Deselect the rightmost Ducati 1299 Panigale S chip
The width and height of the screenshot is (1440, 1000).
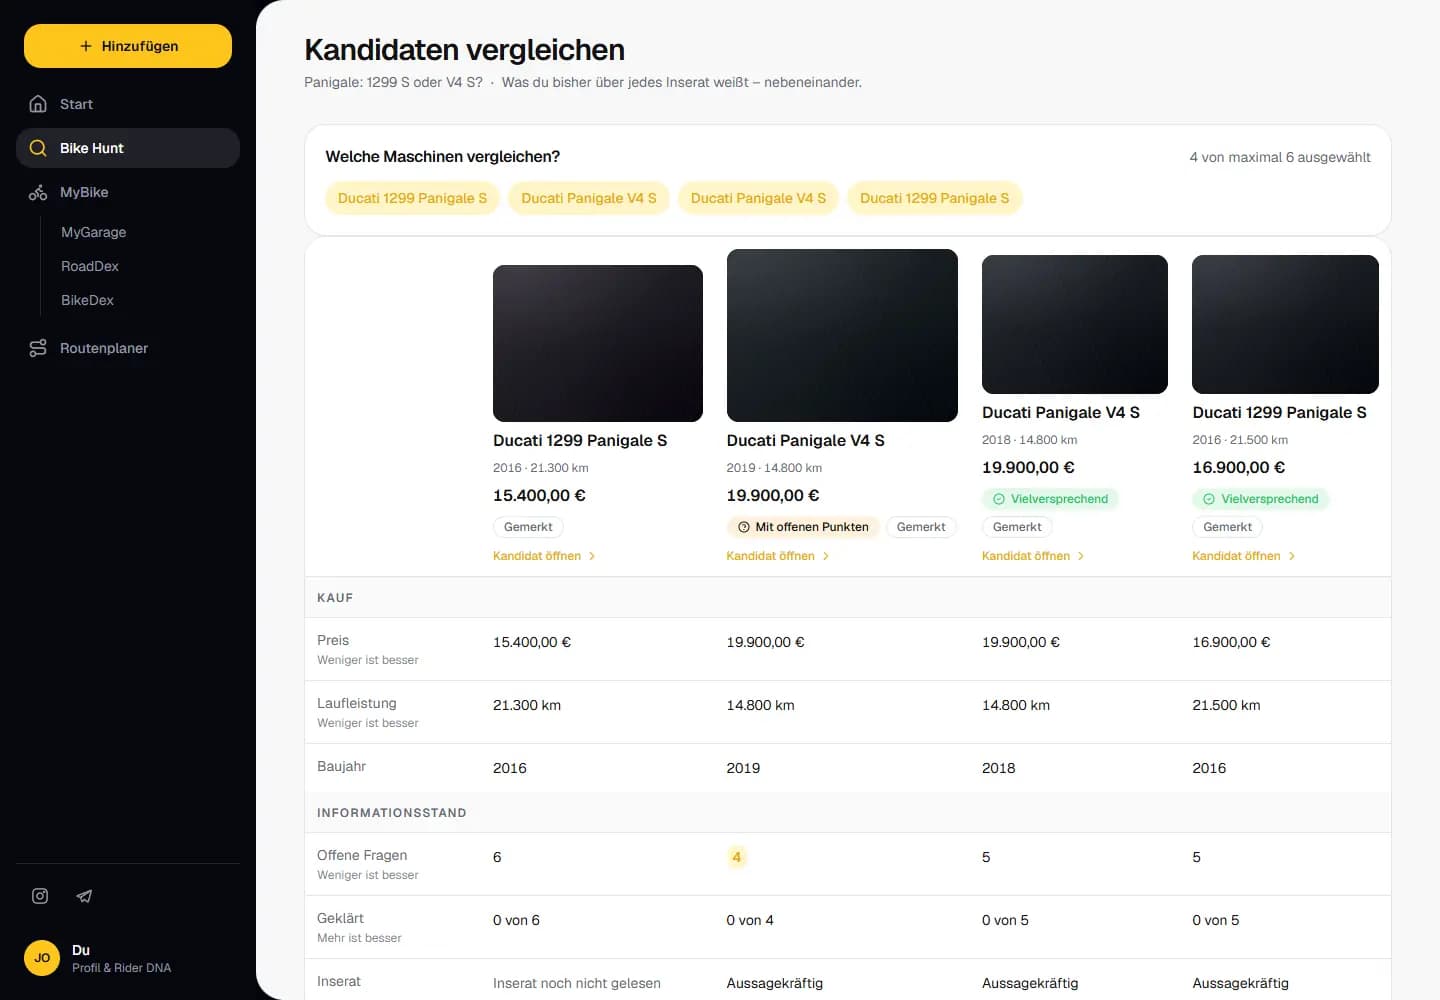(934, 198)
